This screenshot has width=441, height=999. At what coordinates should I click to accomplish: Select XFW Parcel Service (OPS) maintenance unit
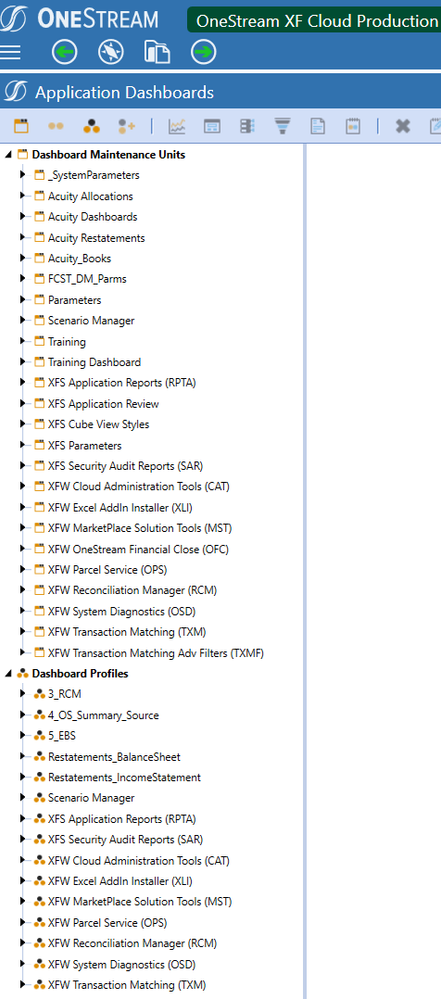108,570
